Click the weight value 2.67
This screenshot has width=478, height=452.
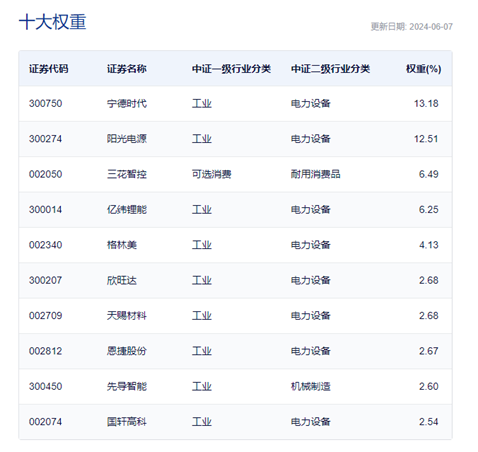[429, 351]
